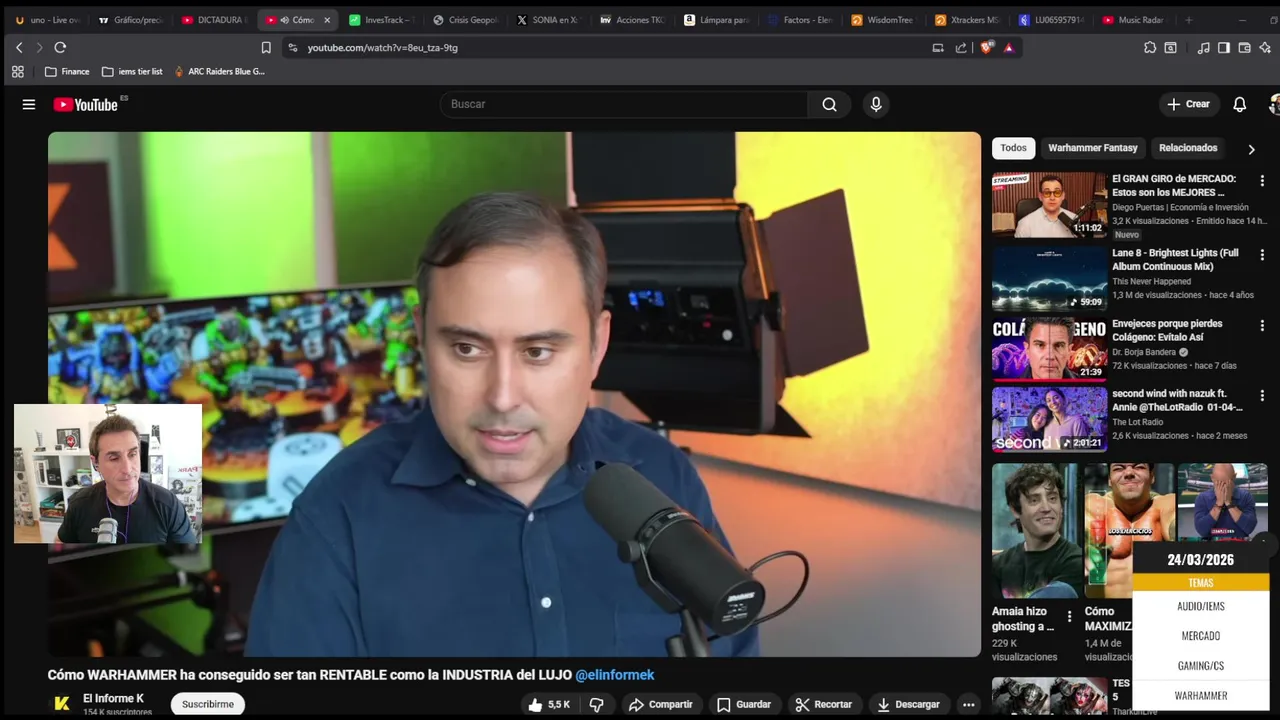The width and height of the screenshot is (1280, 720).
Task: Share this page from address bar
Action: tap(961, 47)
